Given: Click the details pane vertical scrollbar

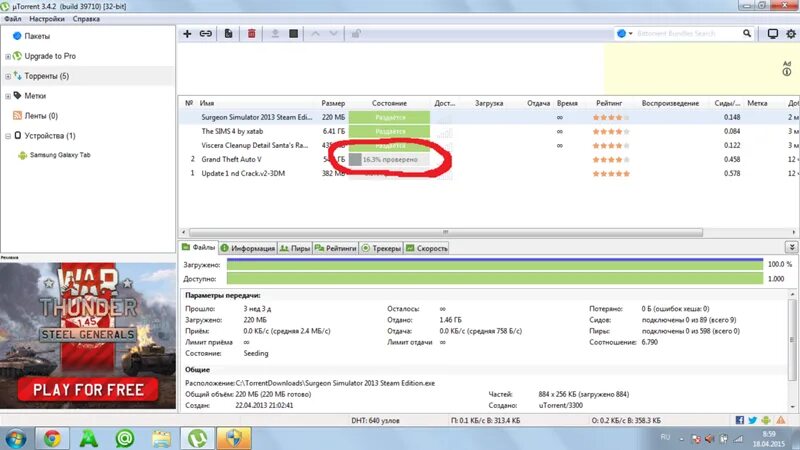Looking at the screenshot, I should [x=792, y=339].
